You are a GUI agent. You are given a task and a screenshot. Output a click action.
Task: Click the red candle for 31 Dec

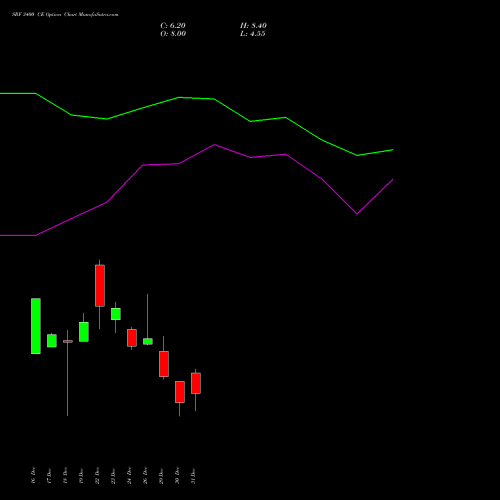tap(196, 383)
